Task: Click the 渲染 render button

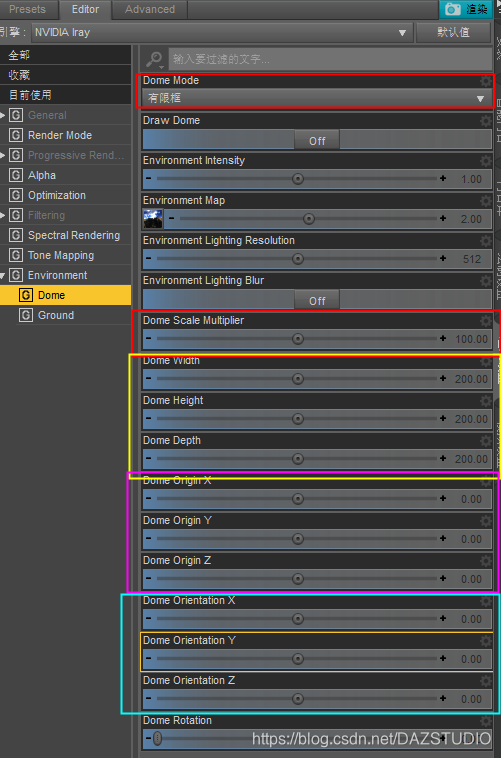Action: tap(466, 9)
